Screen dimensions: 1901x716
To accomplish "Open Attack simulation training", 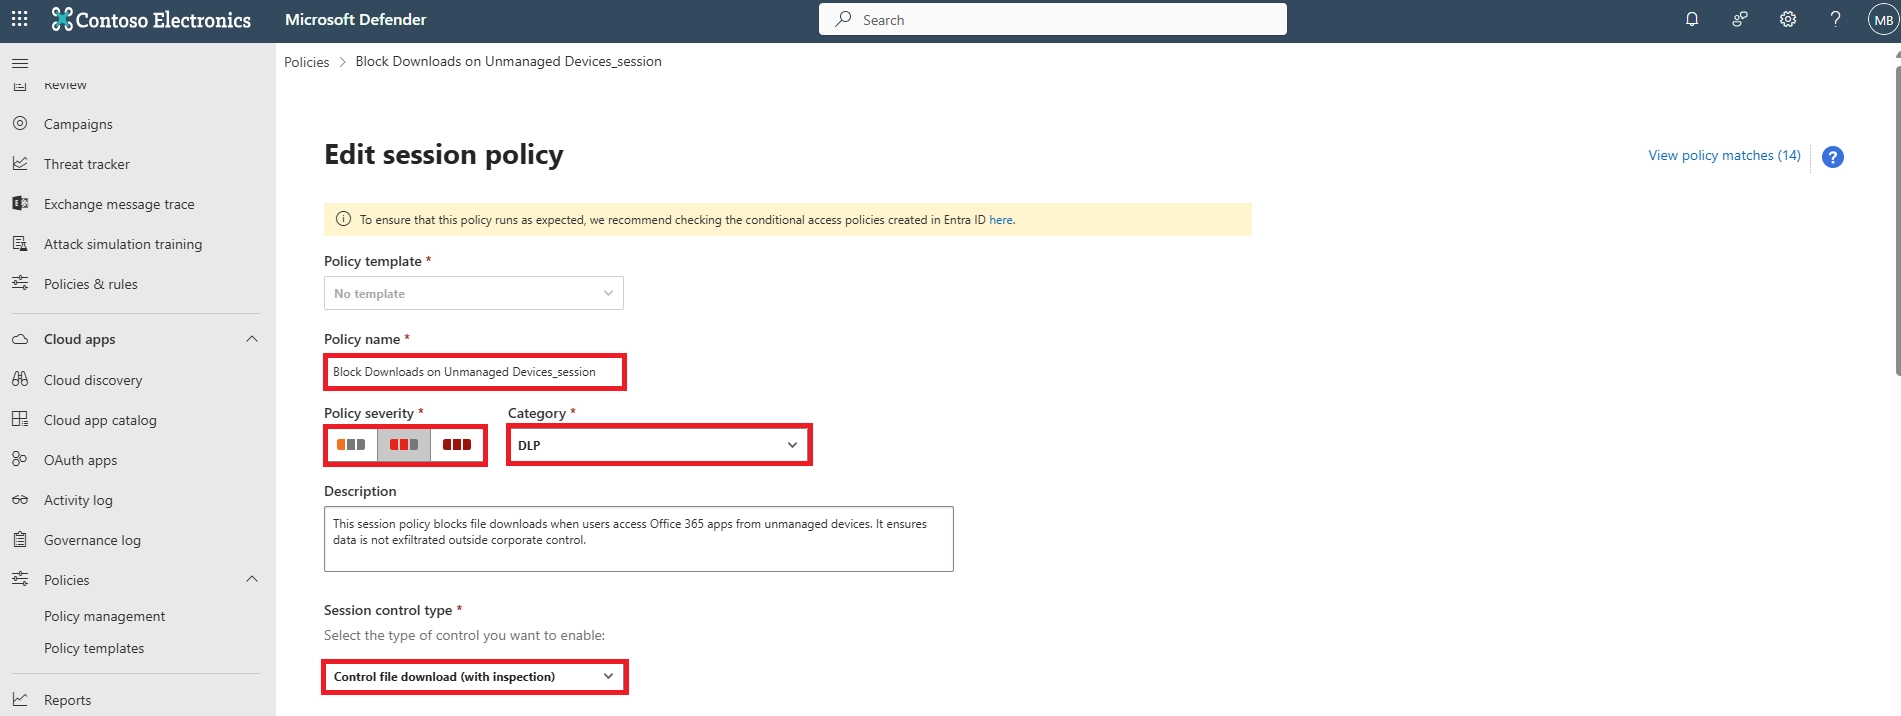I will [123, 244].
